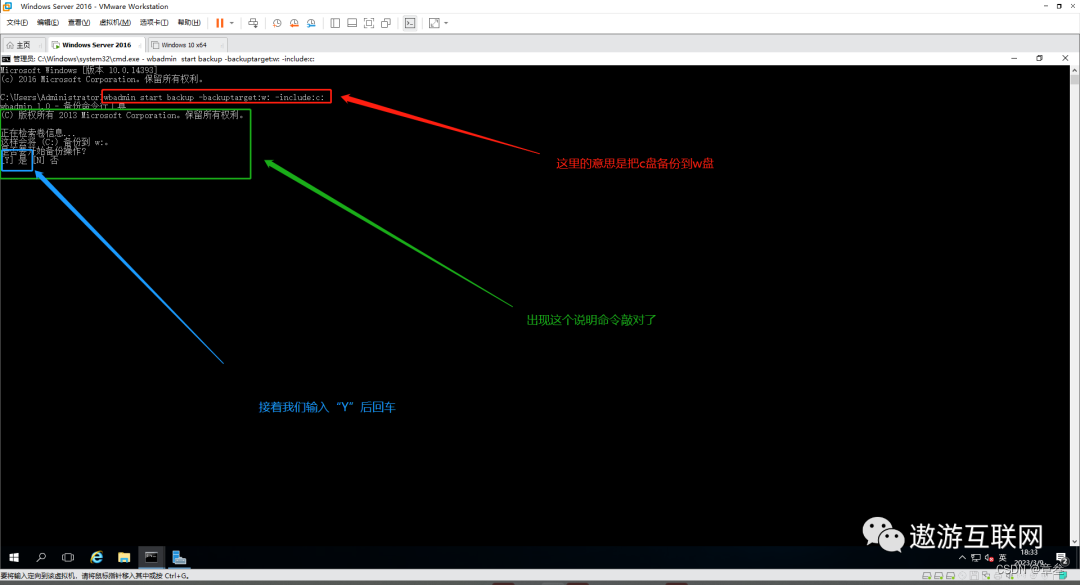
Task: Click the cmd window title bar icon
Action: click(6, 59)
